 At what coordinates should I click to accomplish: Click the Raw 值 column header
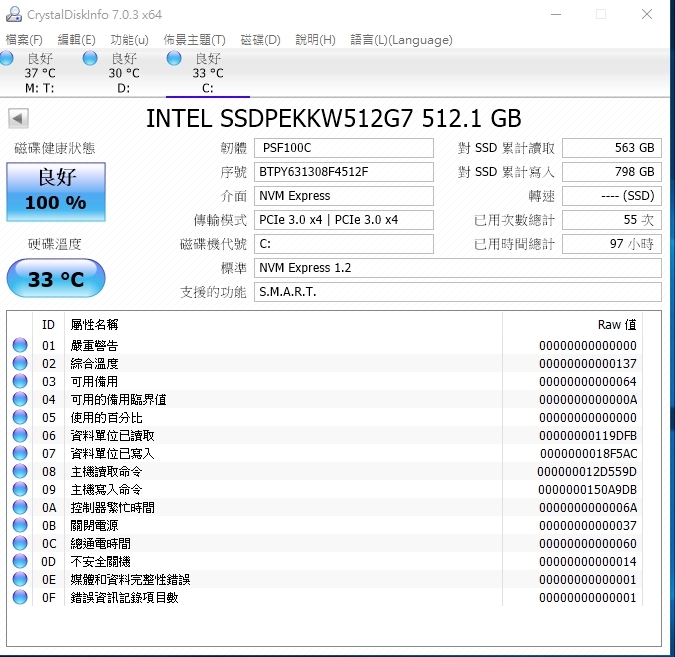(572, 325)
